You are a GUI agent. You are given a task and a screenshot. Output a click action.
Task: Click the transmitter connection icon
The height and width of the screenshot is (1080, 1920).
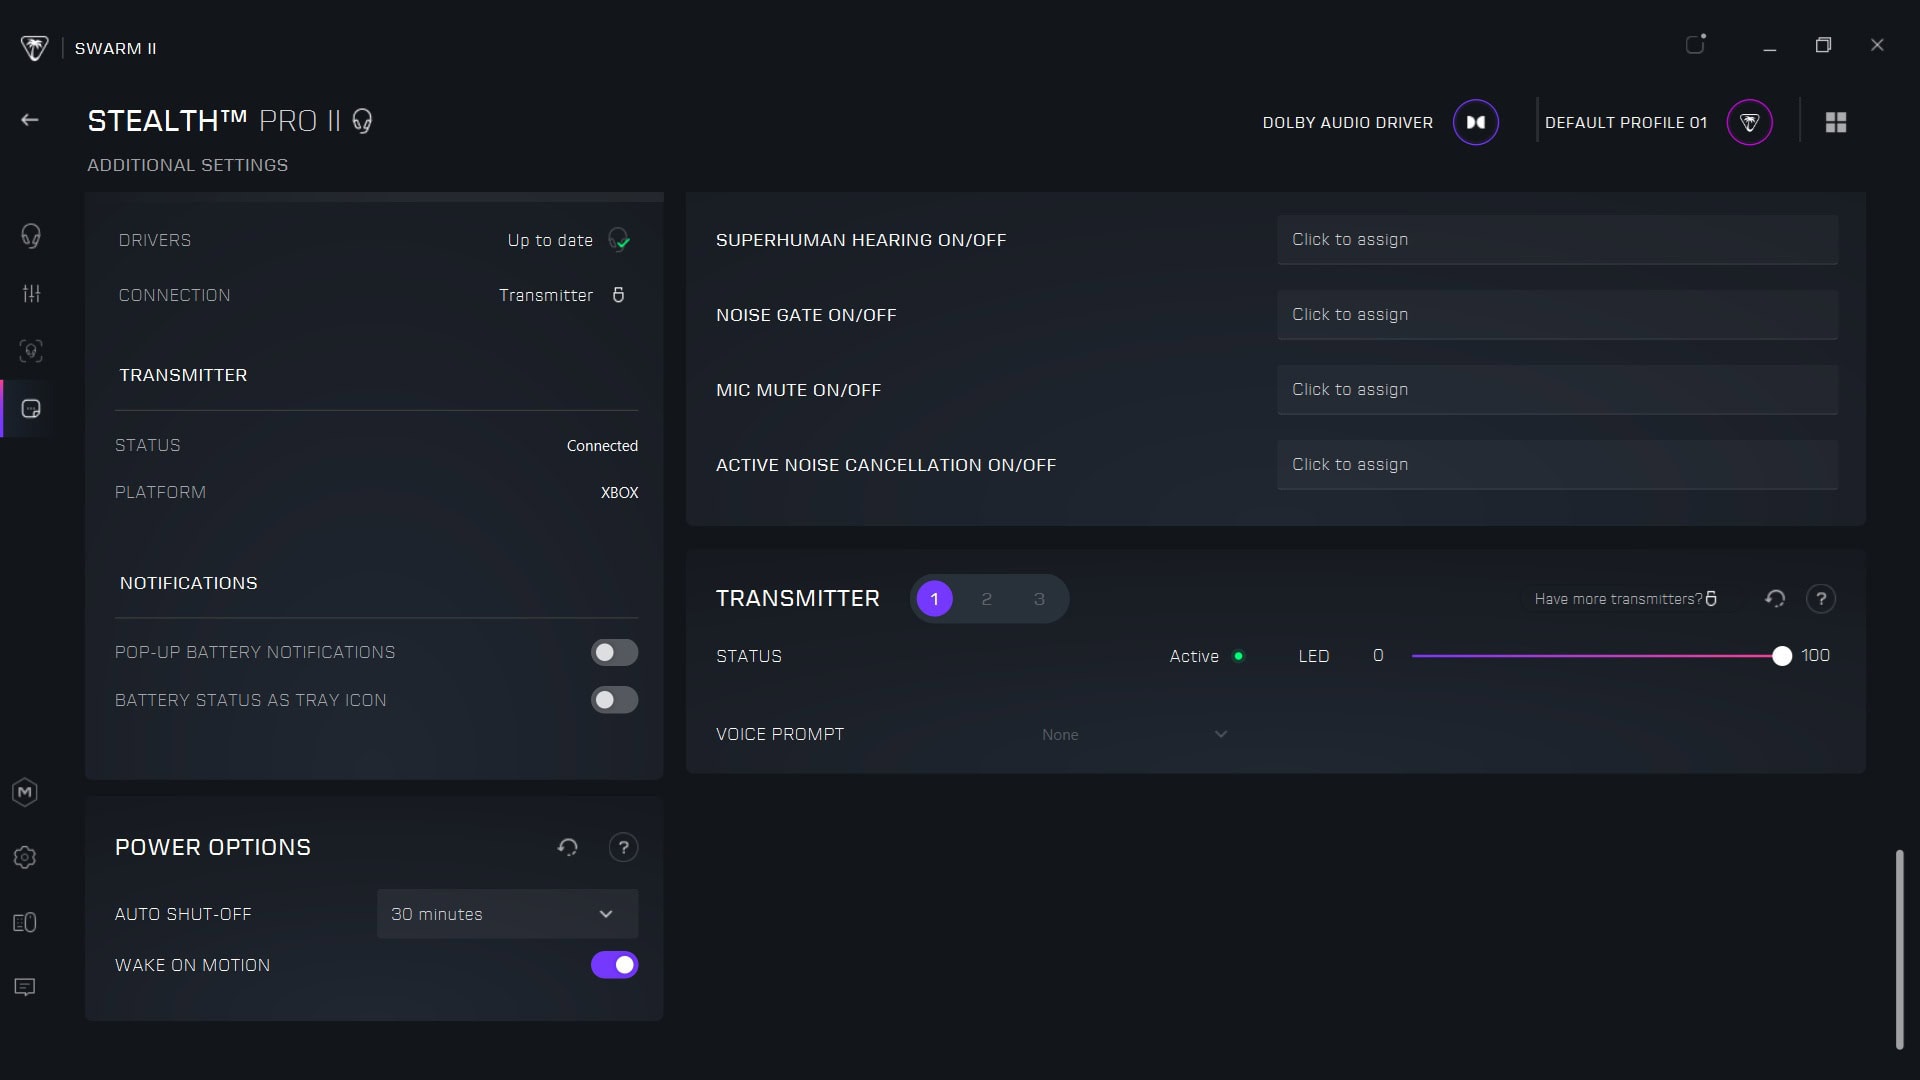tap(618, 295)
